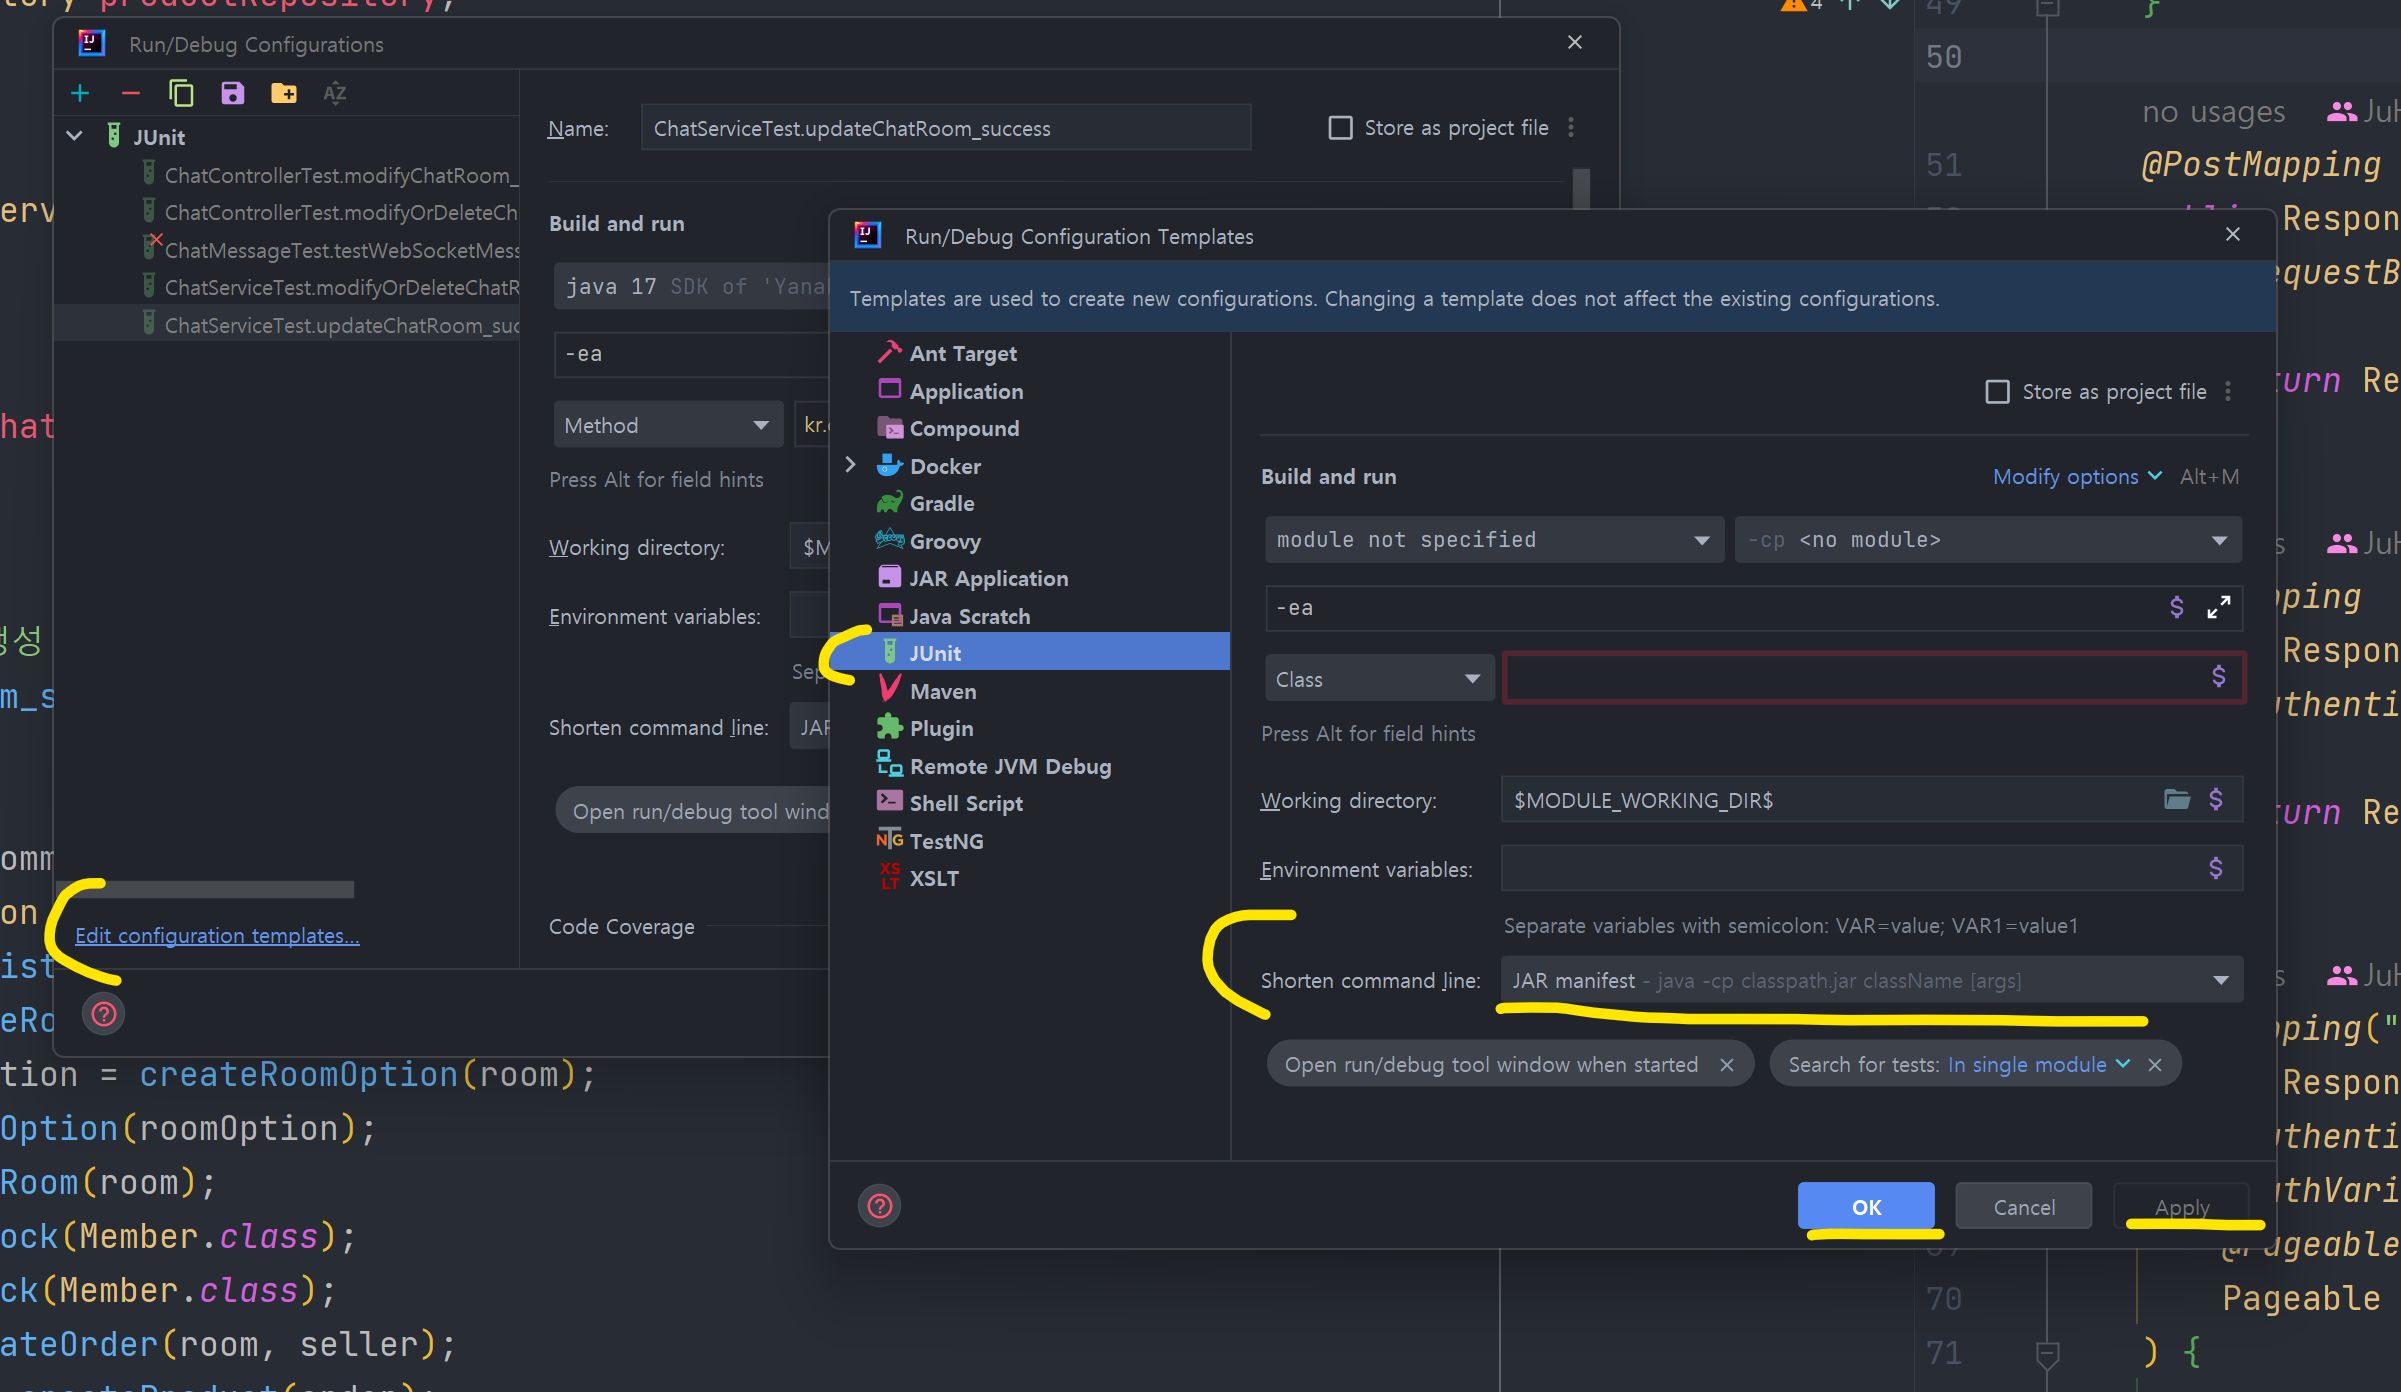
Task: Expand the VM options field with the arrows icon
Action: tap(2218, 608)
